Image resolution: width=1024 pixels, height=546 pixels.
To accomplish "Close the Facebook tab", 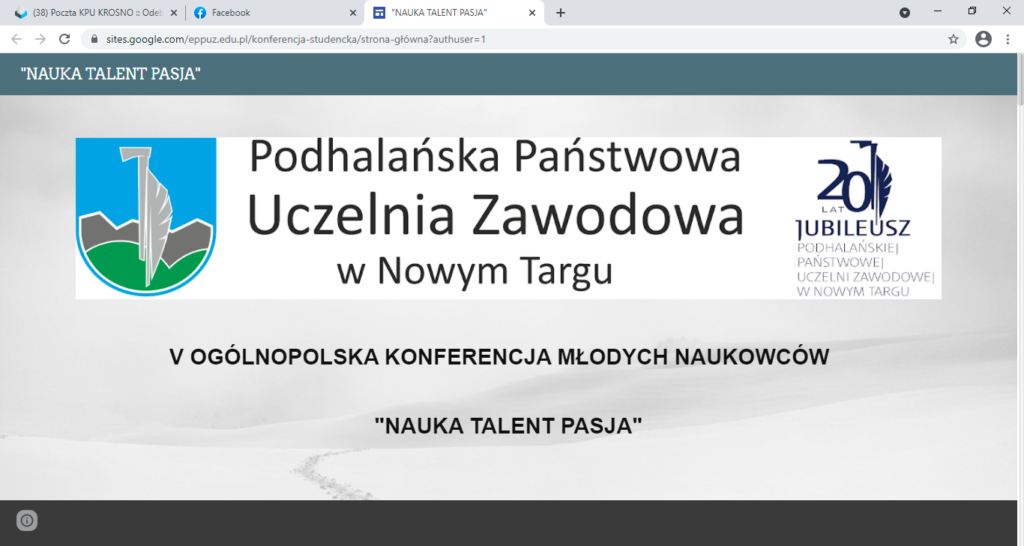I will click(353, 12).
